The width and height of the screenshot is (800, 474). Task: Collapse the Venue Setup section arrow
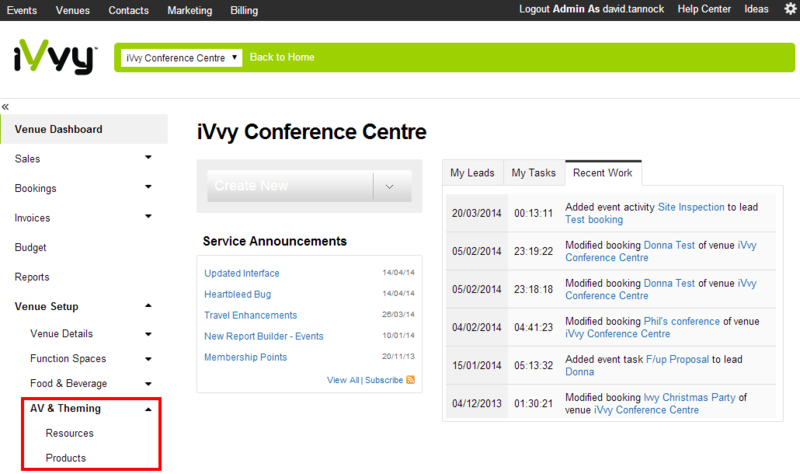click(x=148, y=306)
